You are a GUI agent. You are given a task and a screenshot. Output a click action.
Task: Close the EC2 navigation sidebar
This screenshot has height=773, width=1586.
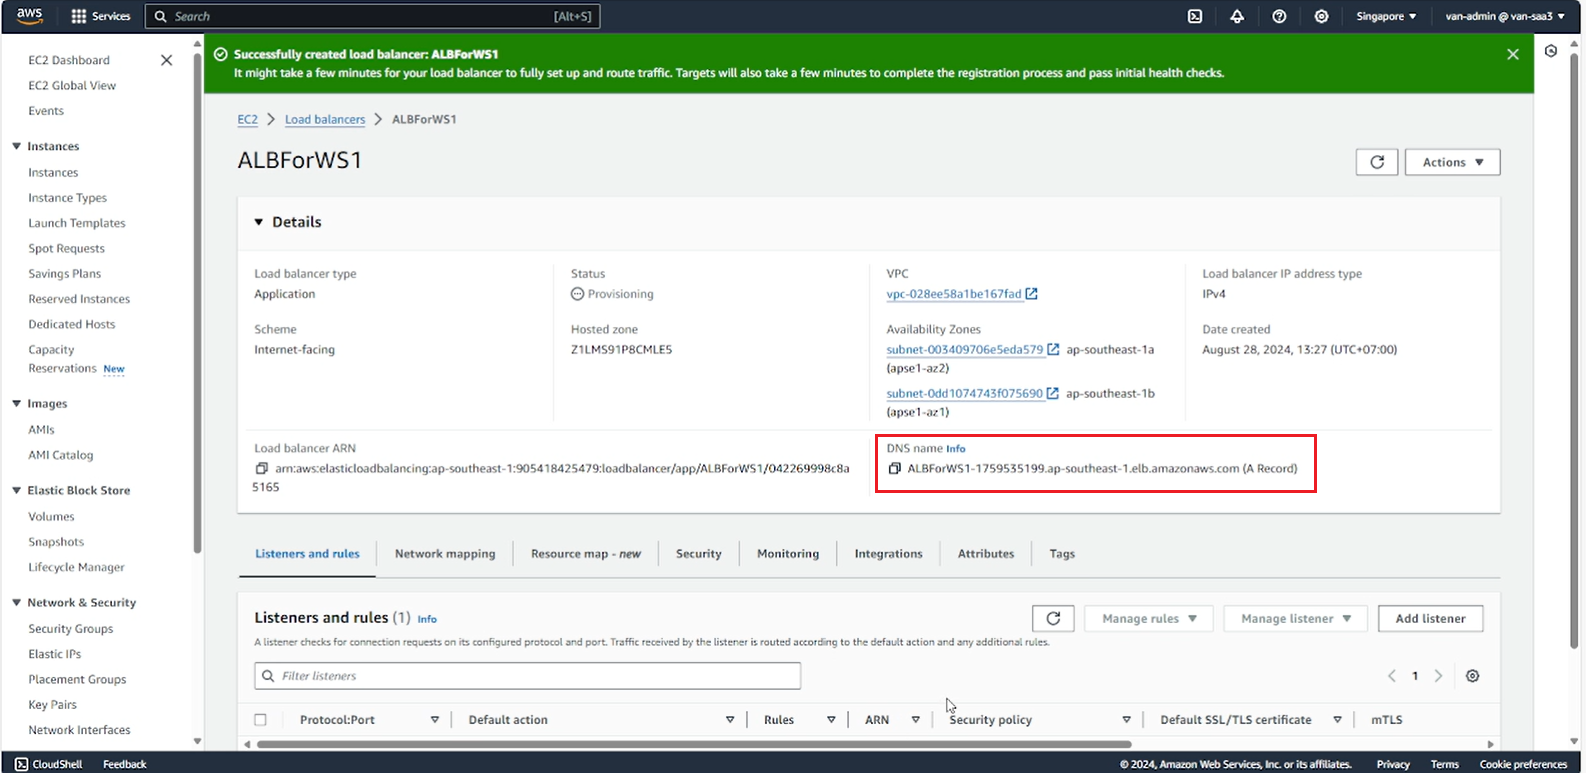(166, 60)
